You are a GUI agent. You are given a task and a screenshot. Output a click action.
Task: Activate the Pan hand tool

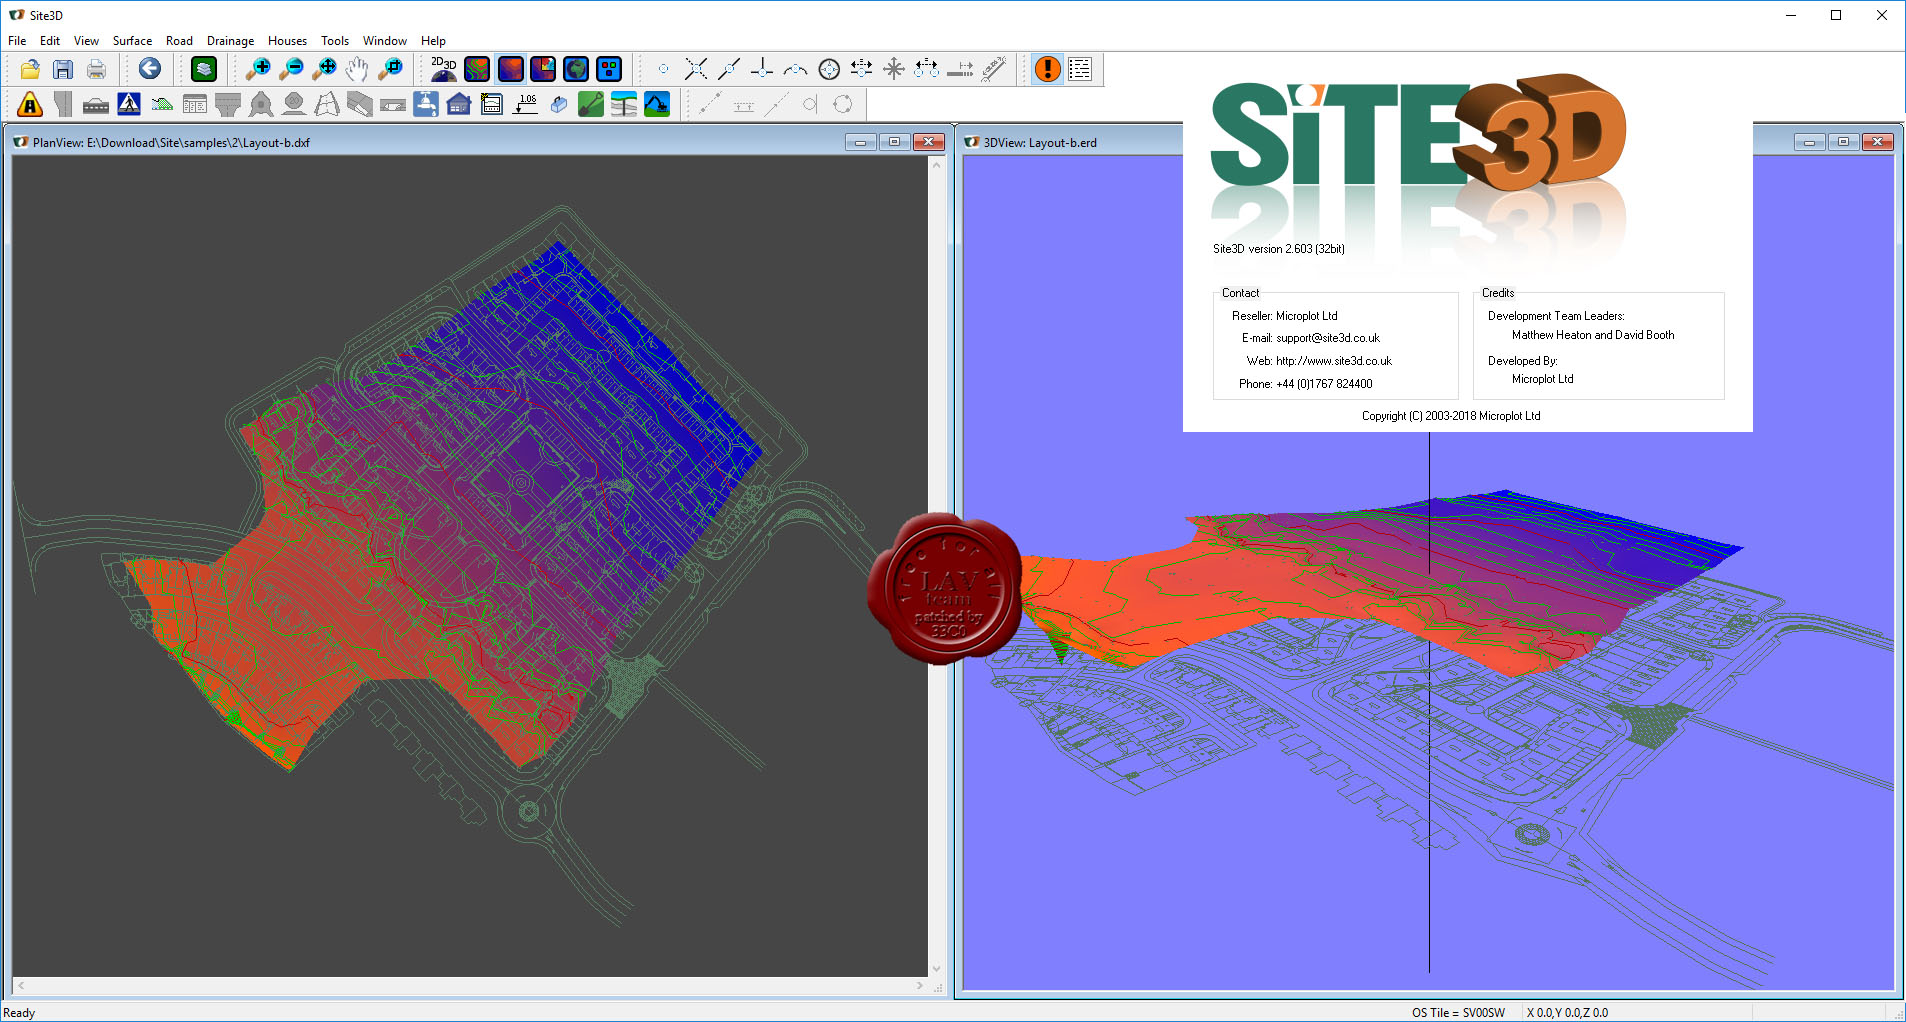(357, 69)
